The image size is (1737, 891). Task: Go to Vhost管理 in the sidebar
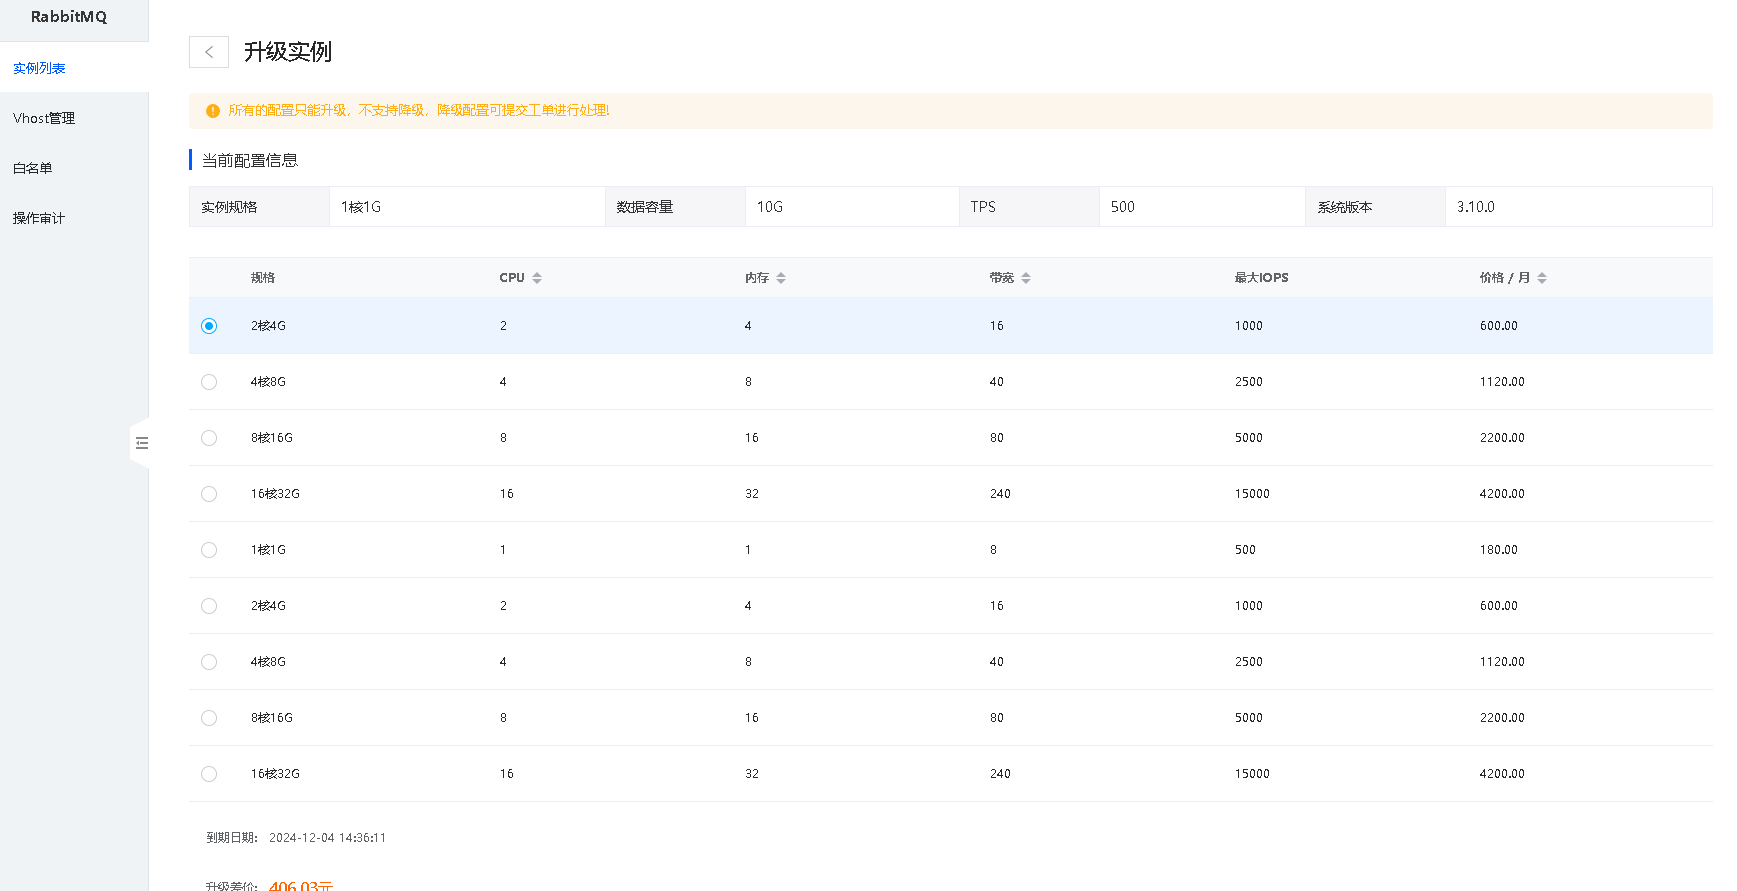[44, 118]
